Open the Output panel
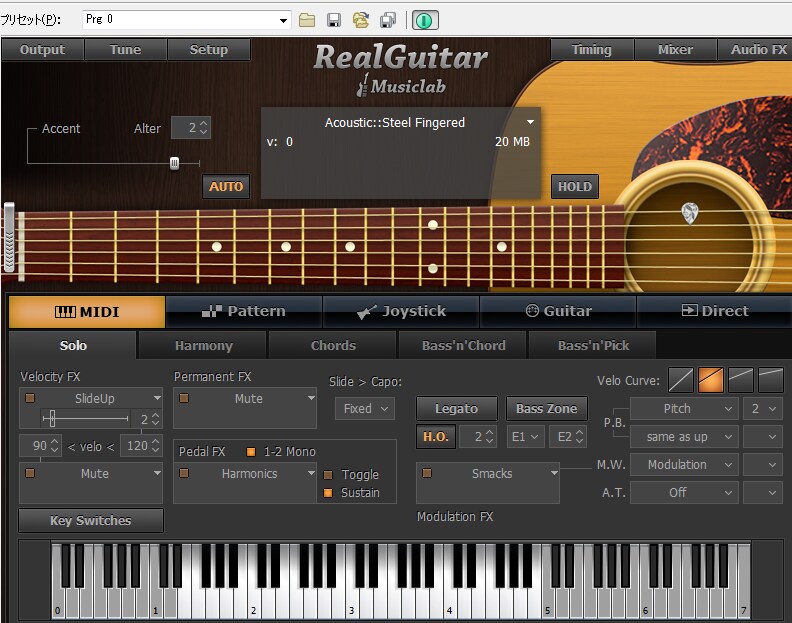 tap(42, 50)
